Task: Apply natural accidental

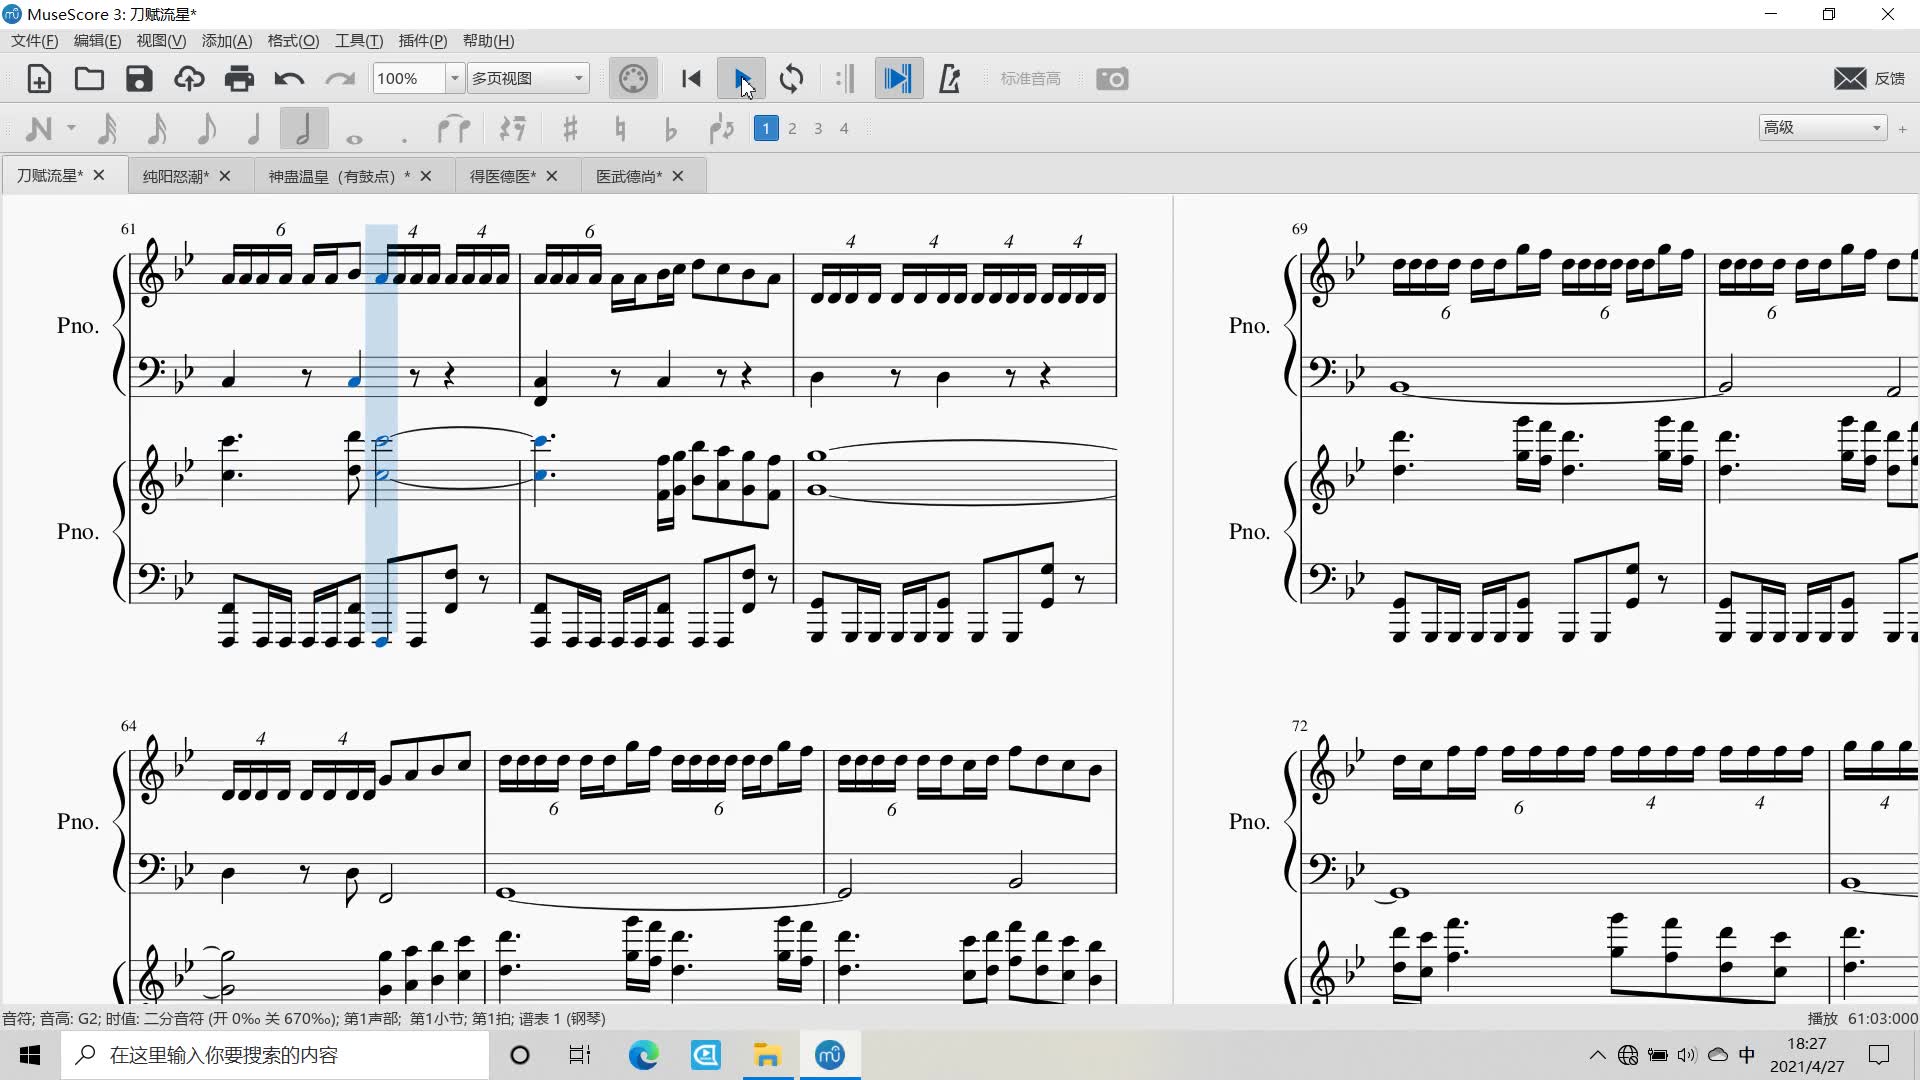Action: [620, 129]
